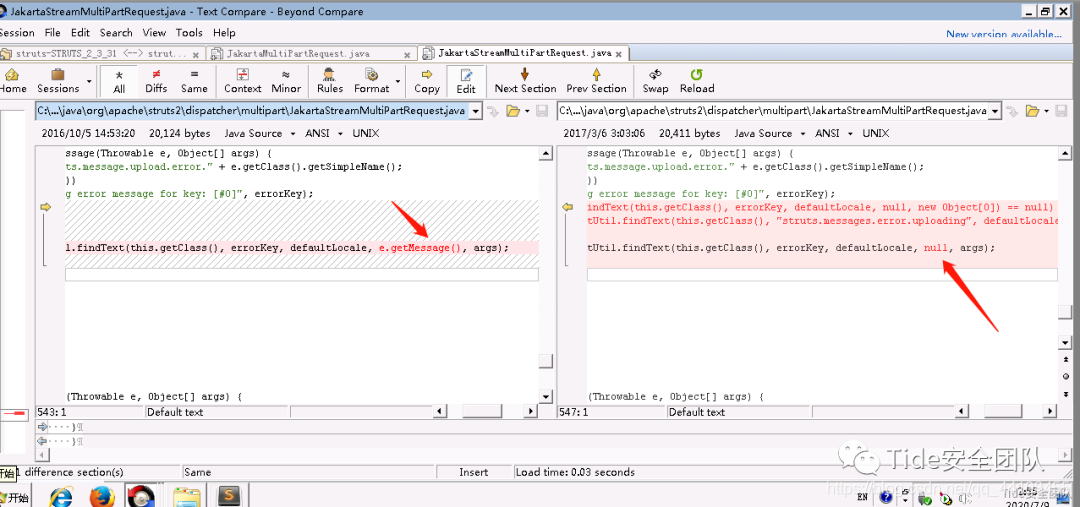
Task: Open the Search menu
Action: (116, 32)
